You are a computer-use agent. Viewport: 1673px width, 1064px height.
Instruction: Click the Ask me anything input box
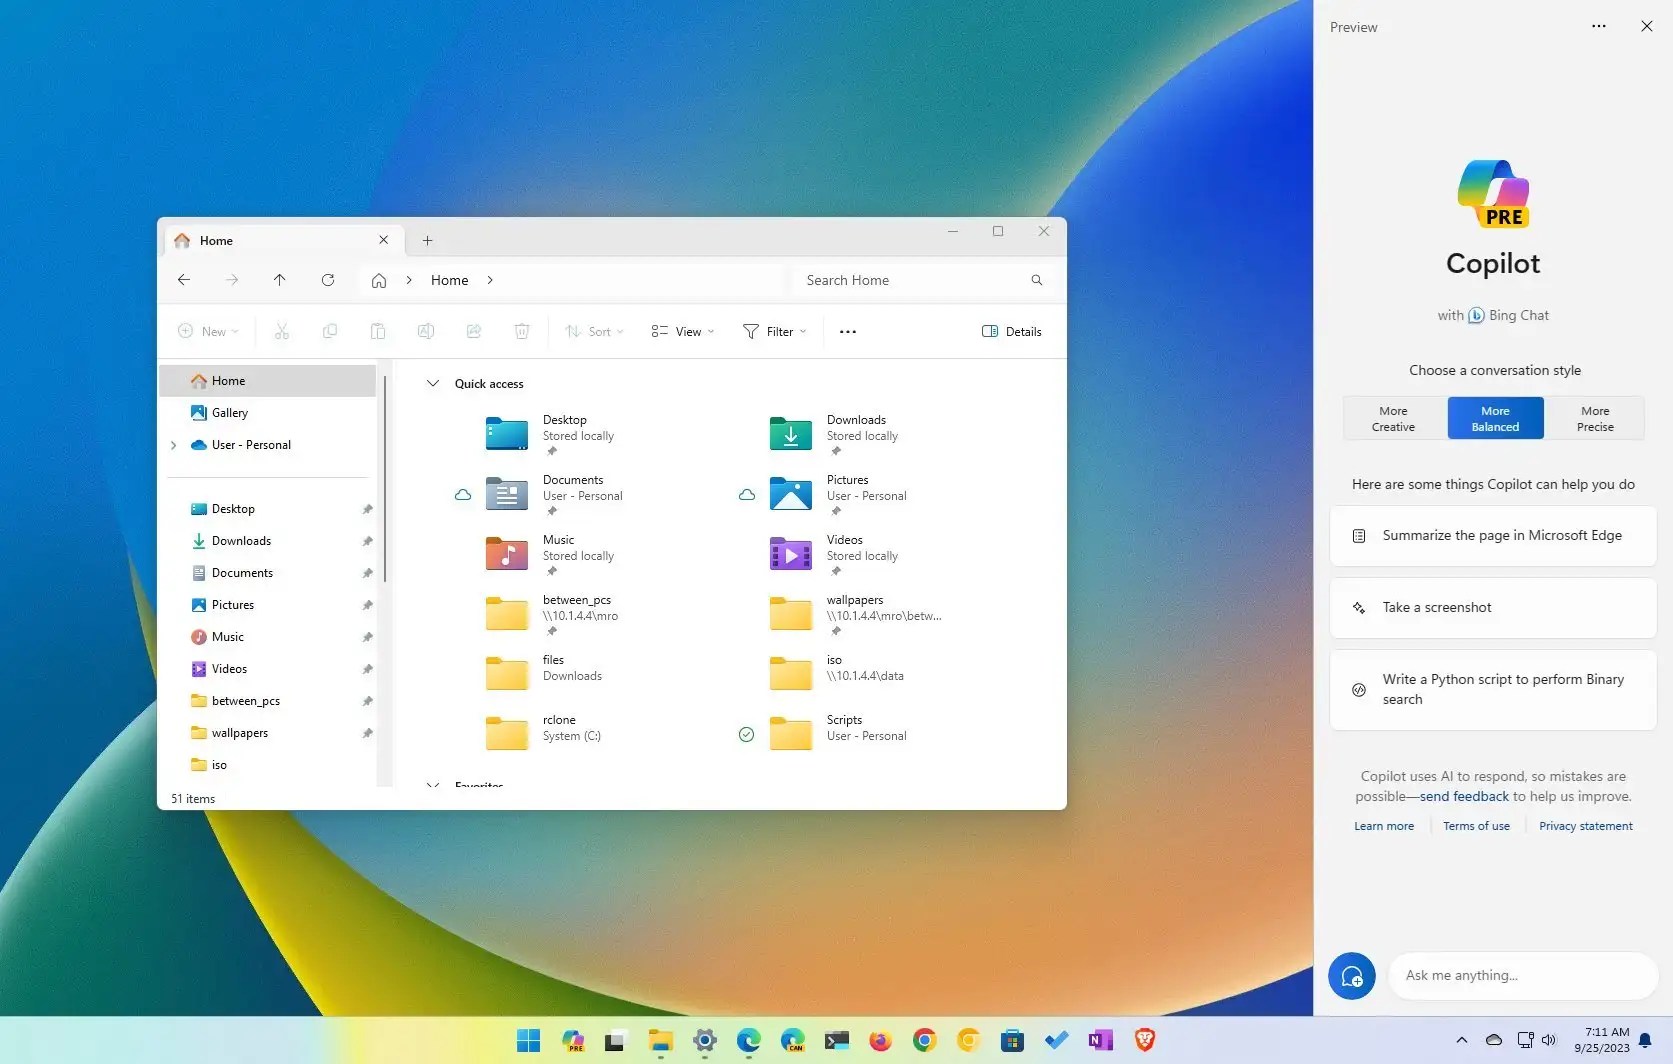(1522, 976)
